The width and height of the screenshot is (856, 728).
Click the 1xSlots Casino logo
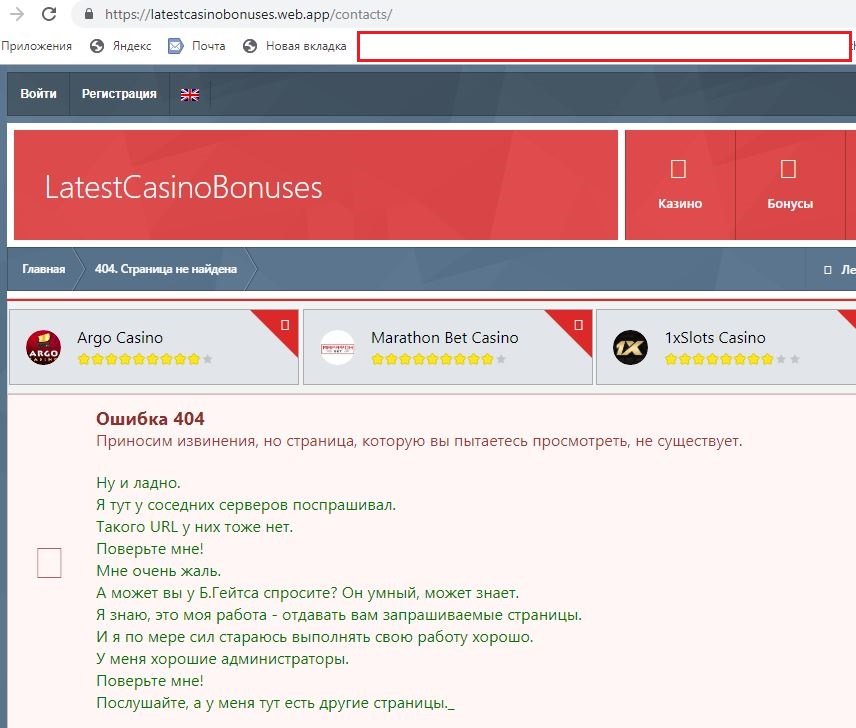[630, 347]
